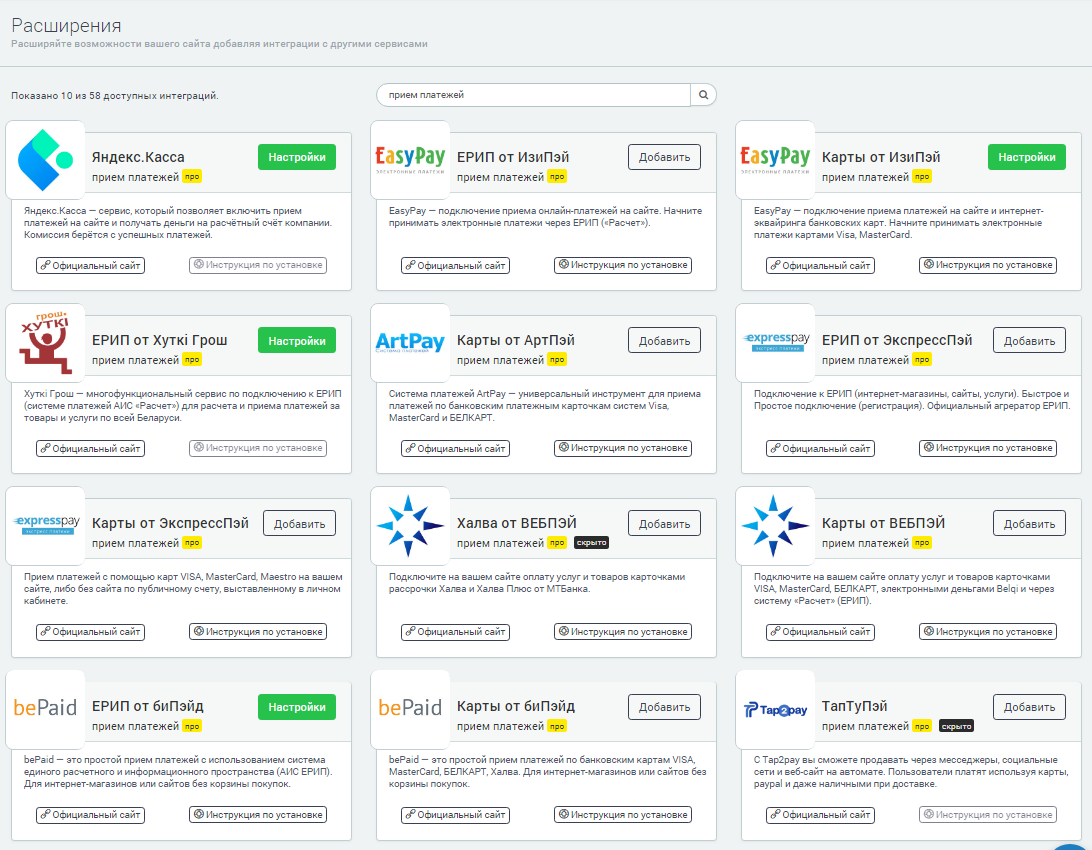Open Официальный сайт for Карты от АртПэй
1092x850 pixels.
[x=455, y=448]
